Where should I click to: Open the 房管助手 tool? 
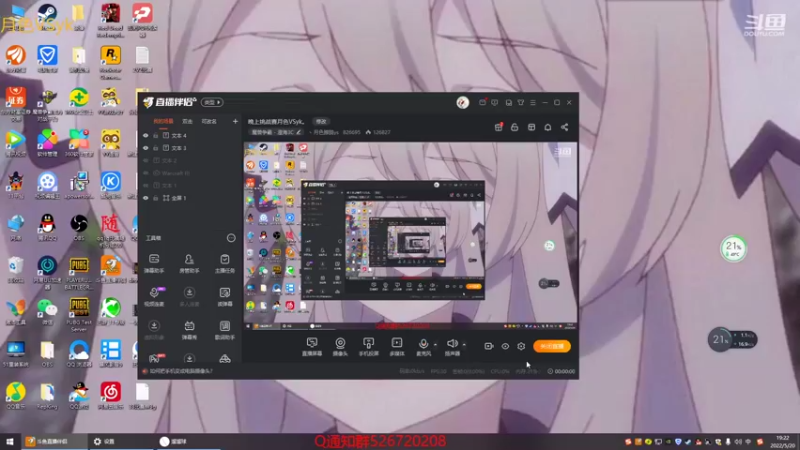(189, 264)
